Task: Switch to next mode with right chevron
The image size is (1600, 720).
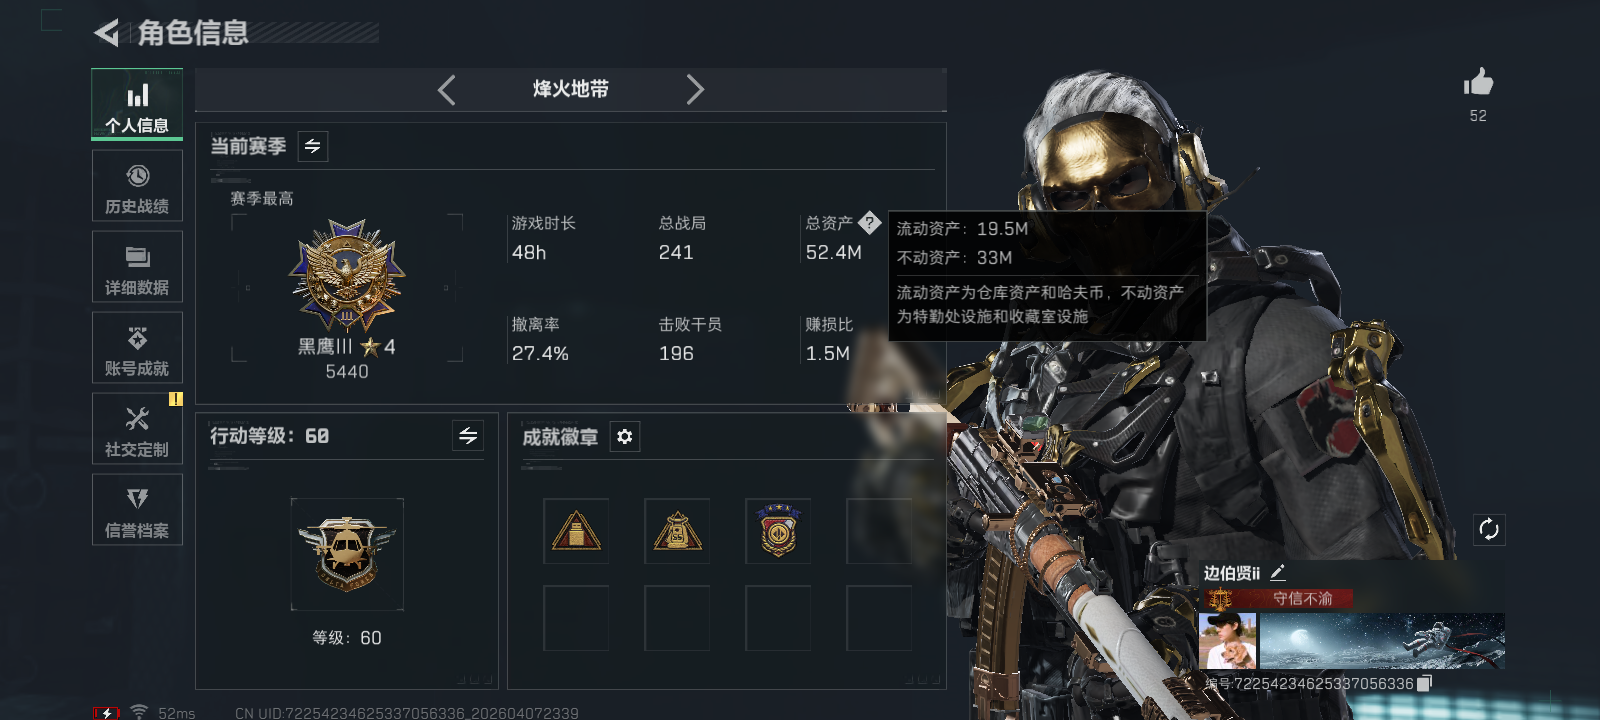Action: click(x=695, y=90)
